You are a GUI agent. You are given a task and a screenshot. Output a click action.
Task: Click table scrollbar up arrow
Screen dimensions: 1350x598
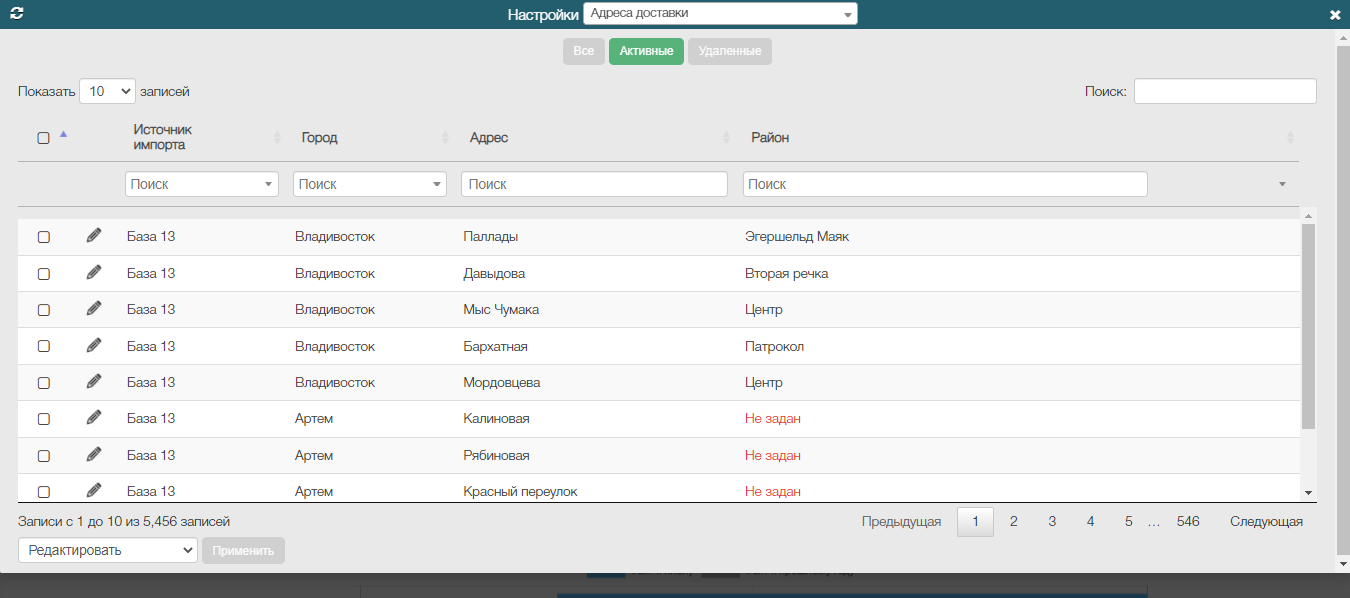1308,215
